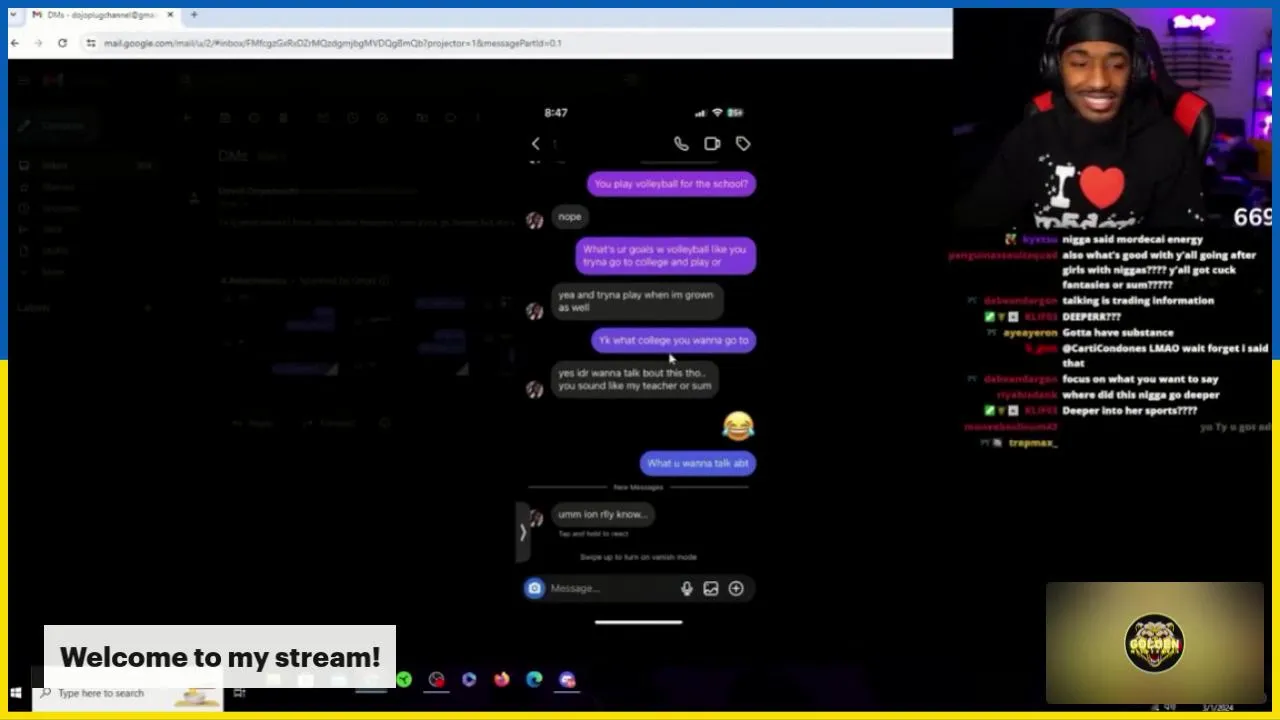This screenshot has height=720, width=1280.
Task: Click the Golden bear logo thumbnail
Action: click(x=1155, y=643)
